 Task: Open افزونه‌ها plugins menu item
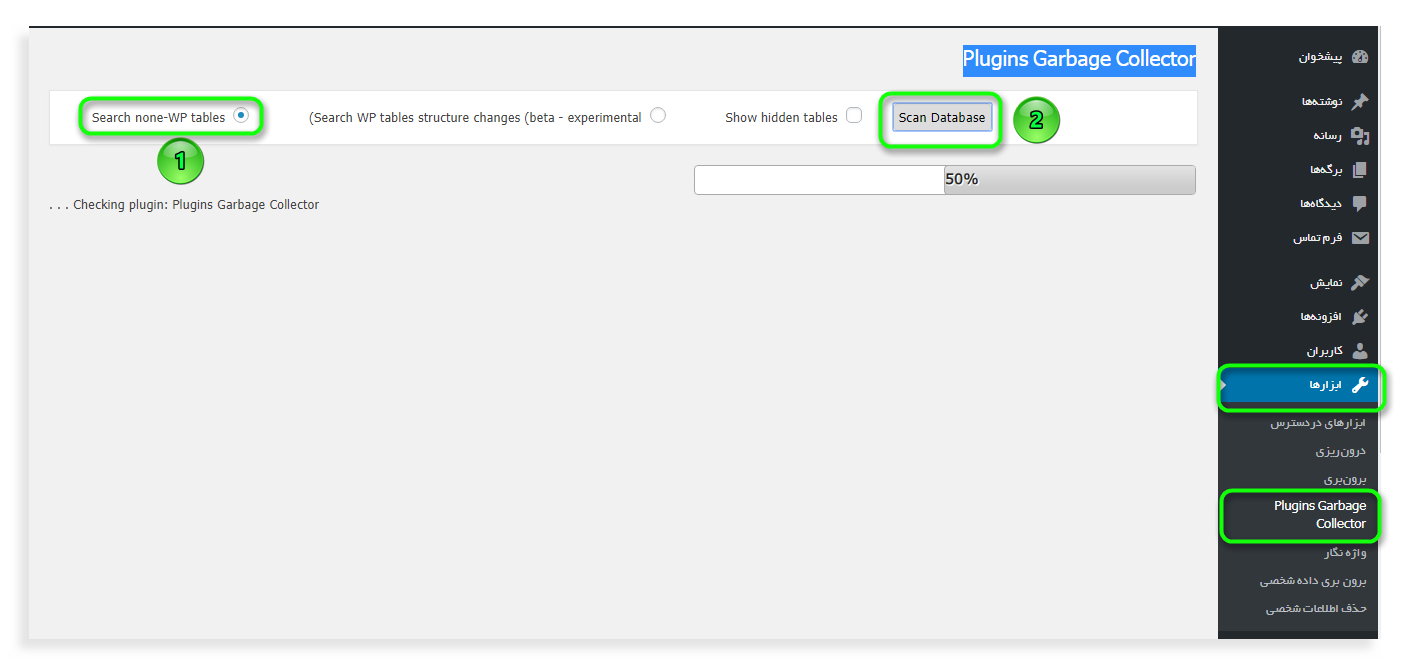[x=1298, y=316]
